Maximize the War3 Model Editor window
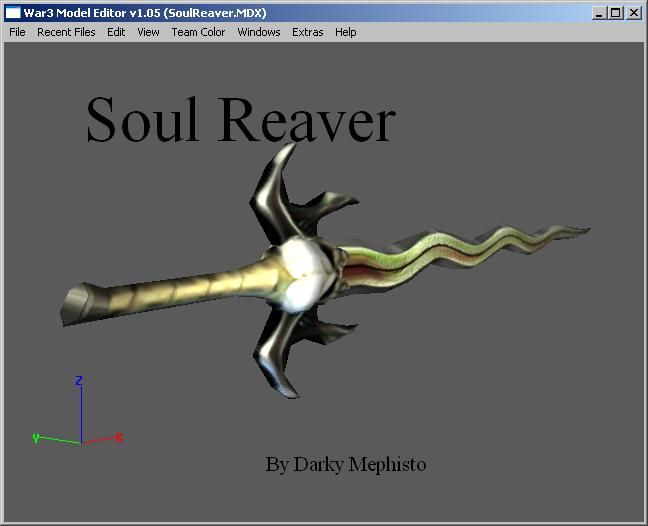This screenshot has width=648, height=526. click(x=616, y=13)
